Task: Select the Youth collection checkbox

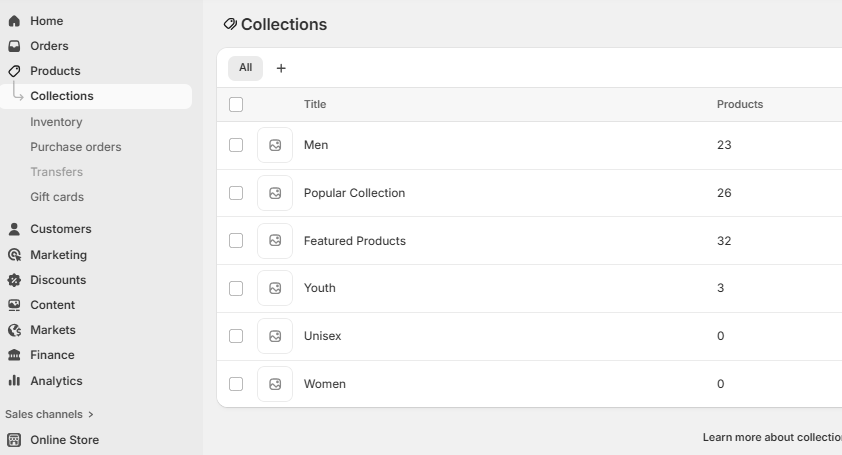Action: [236, 288]
